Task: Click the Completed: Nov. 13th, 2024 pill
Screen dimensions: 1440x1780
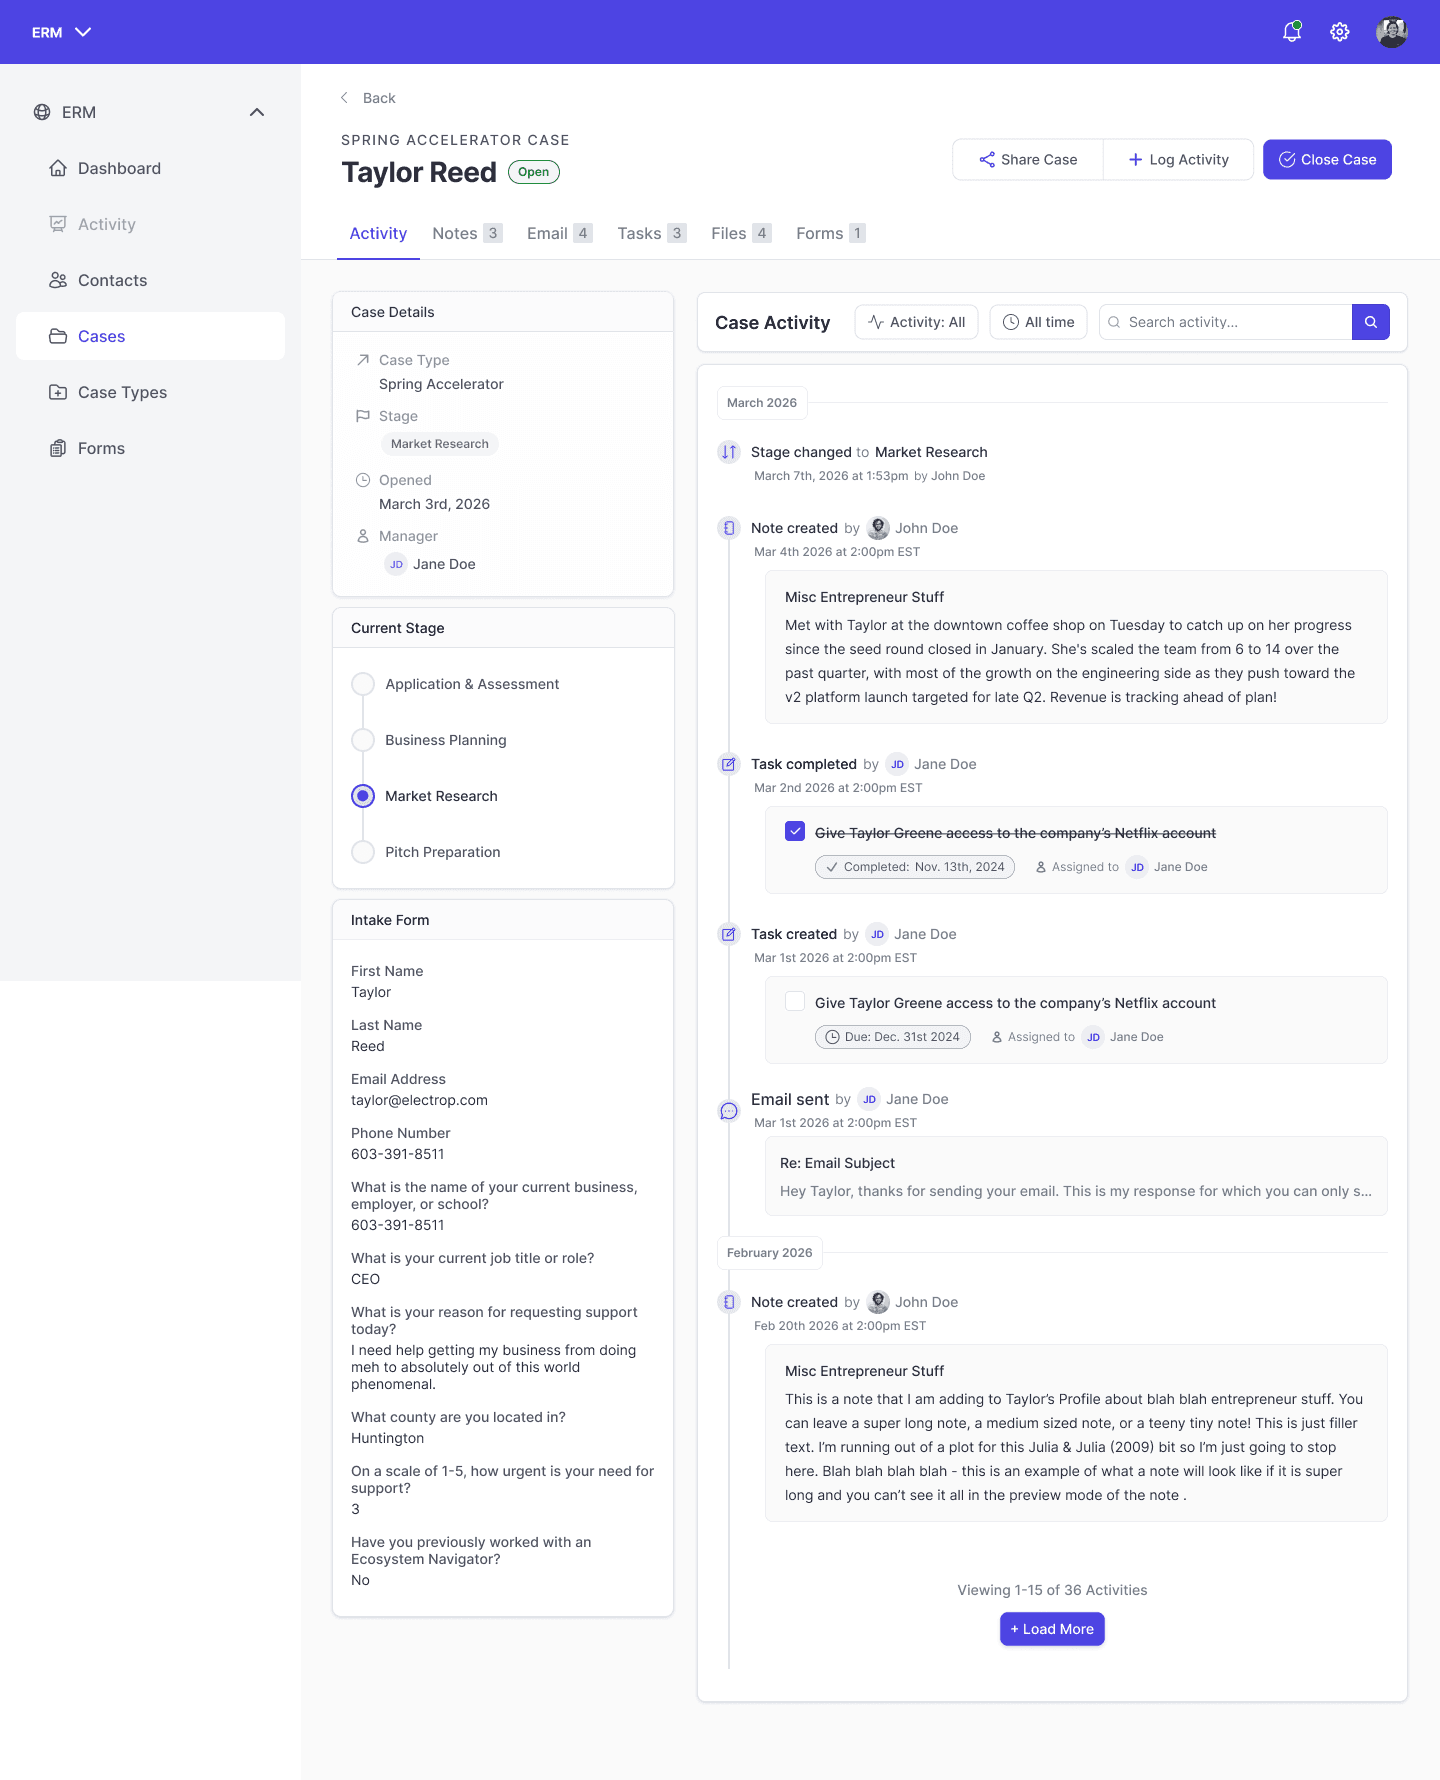Action: 915,867
